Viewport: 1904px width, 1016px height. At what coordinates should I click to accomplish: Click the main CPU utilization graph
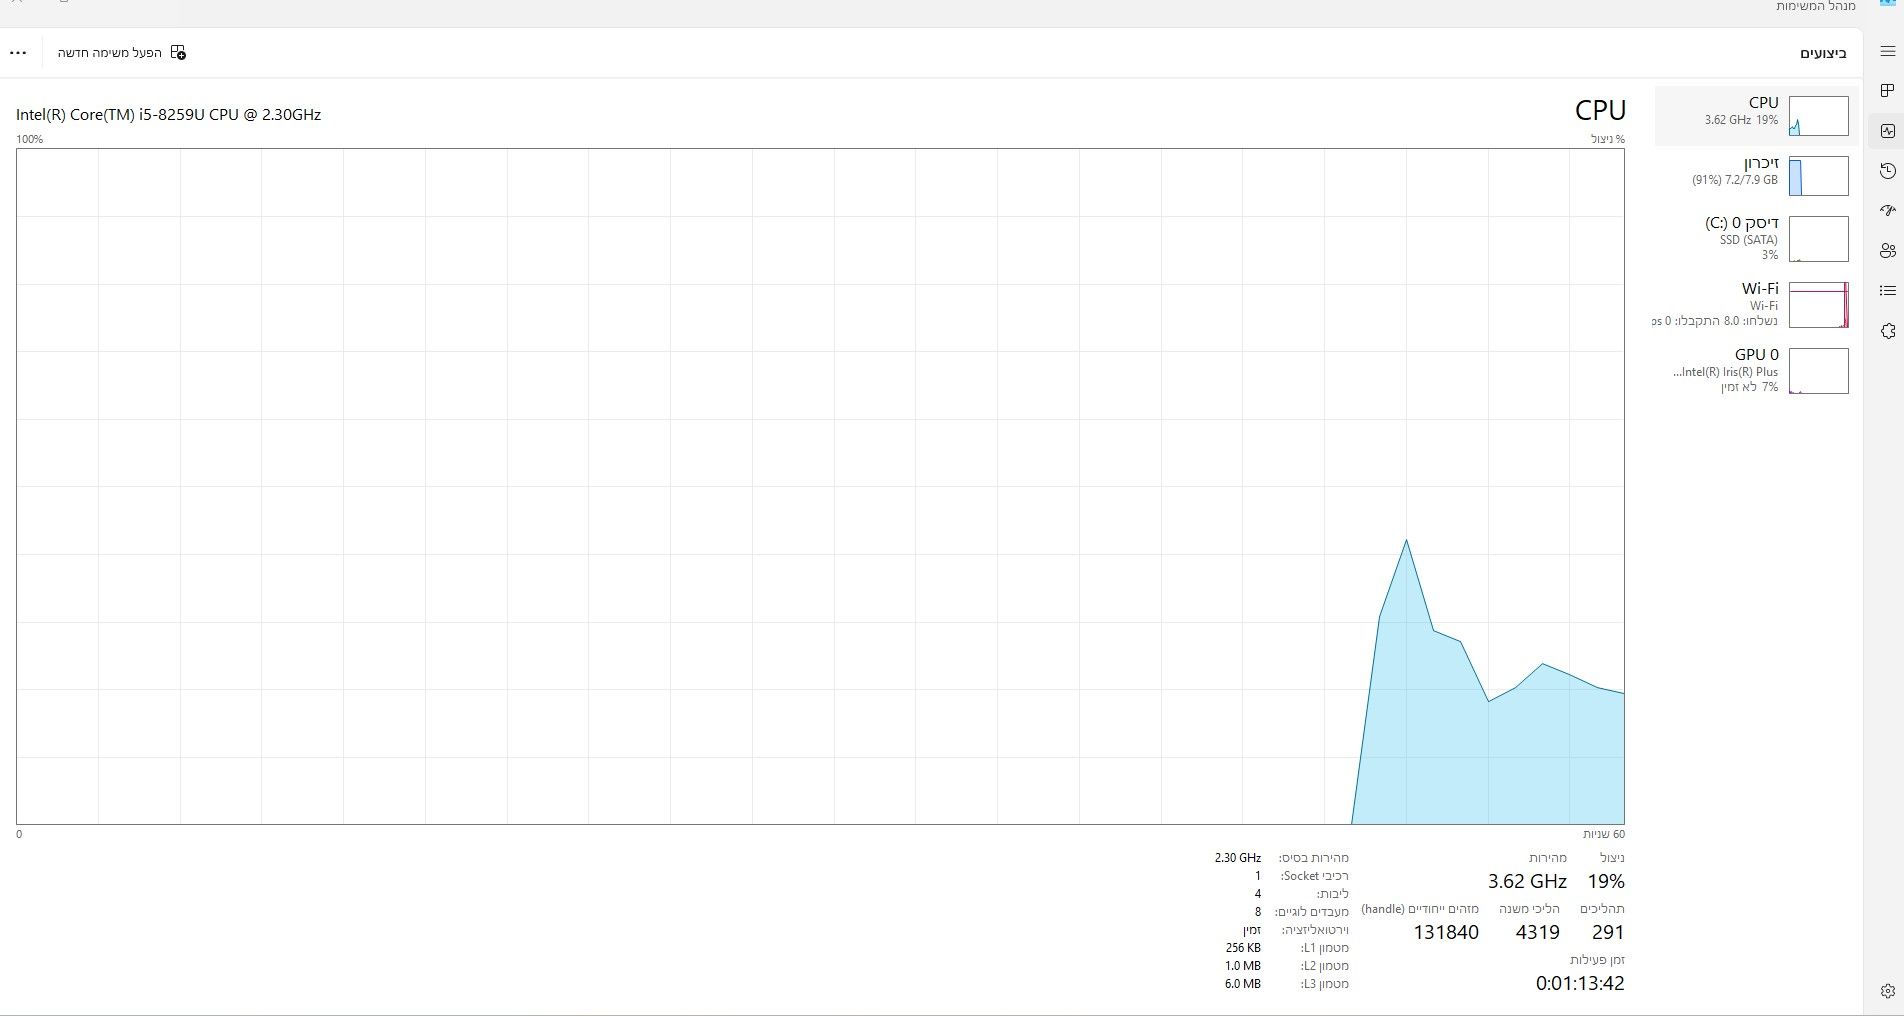point(820,486)
